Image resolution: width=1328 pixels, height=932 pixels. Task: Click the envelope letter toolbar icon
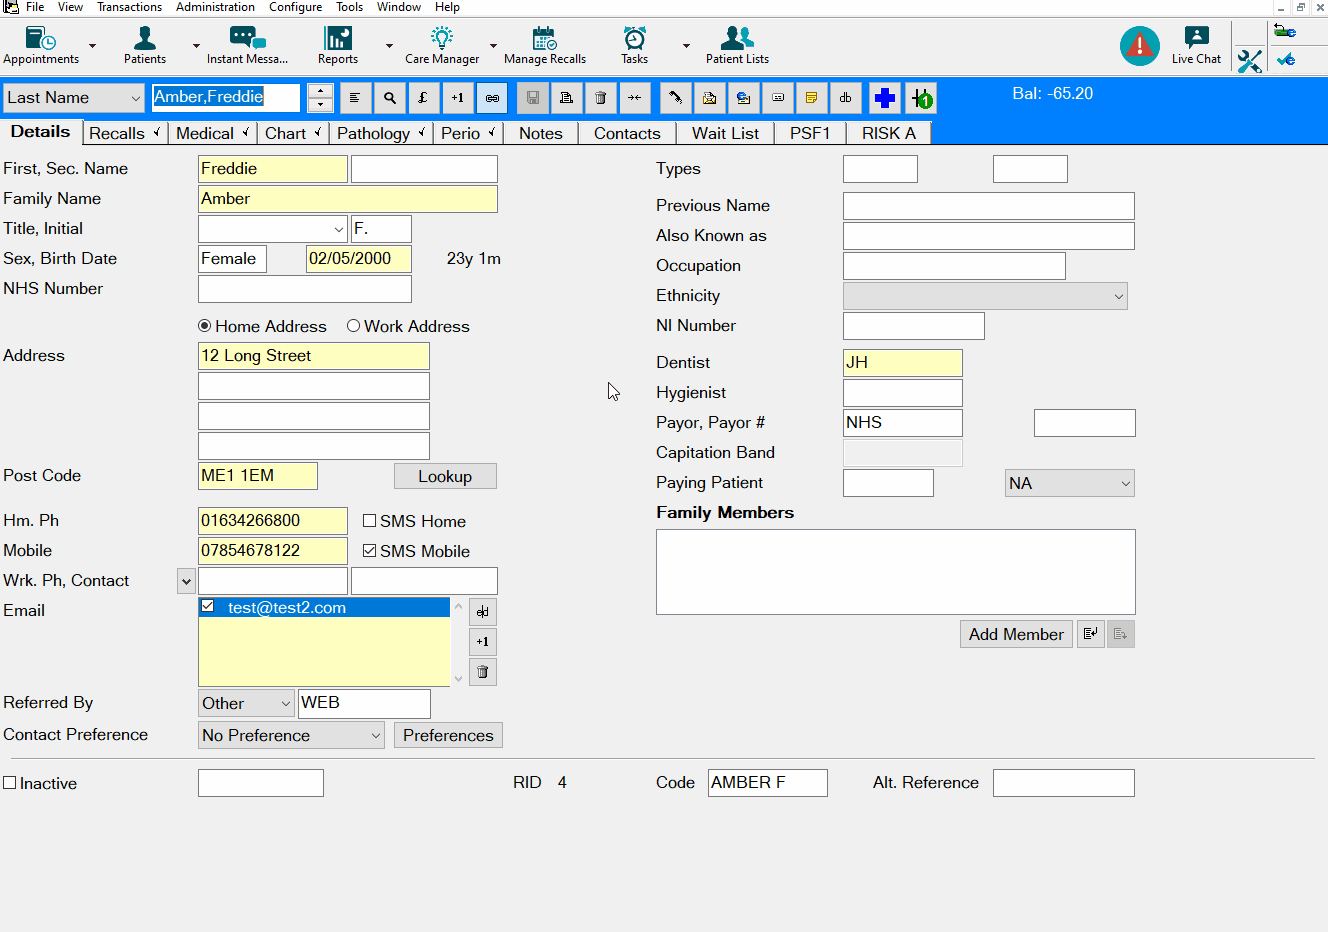pos(710,98)
